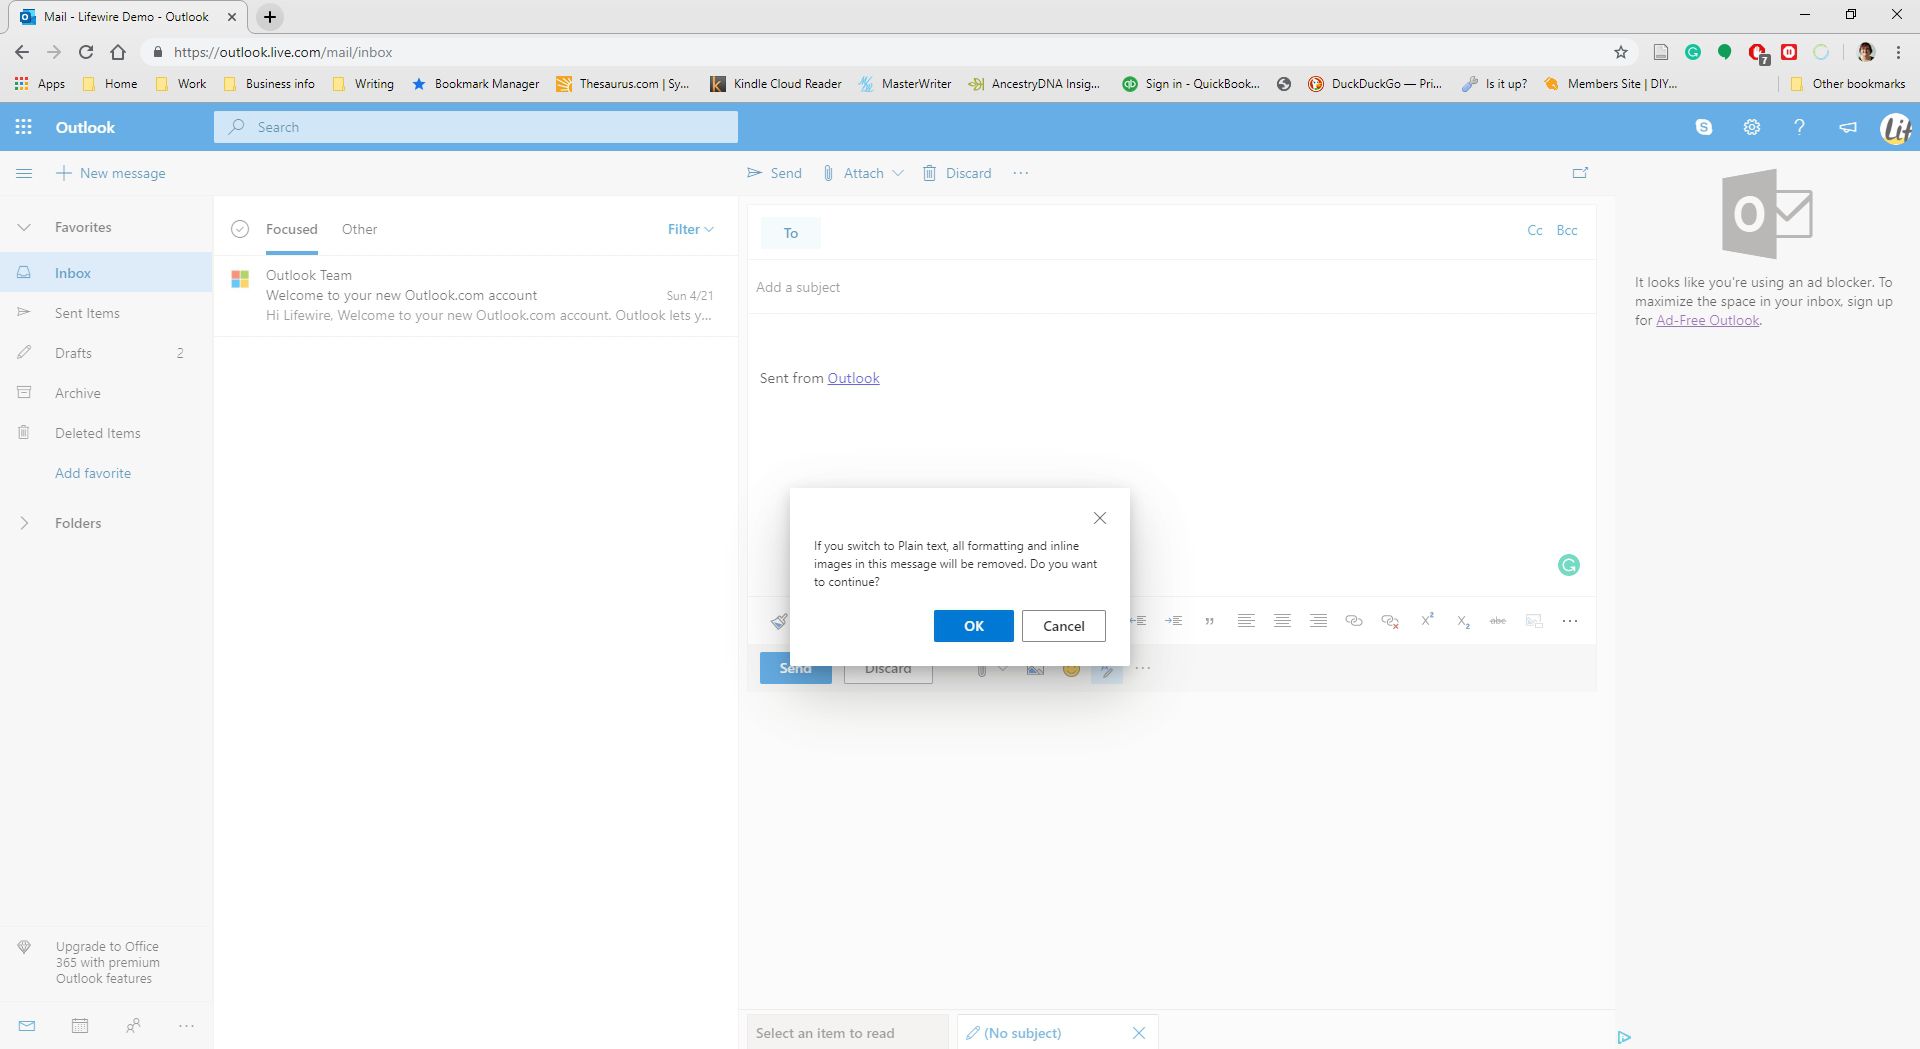Align text left
This screenshot has height=1049, width=1920.
[1245, 621]
